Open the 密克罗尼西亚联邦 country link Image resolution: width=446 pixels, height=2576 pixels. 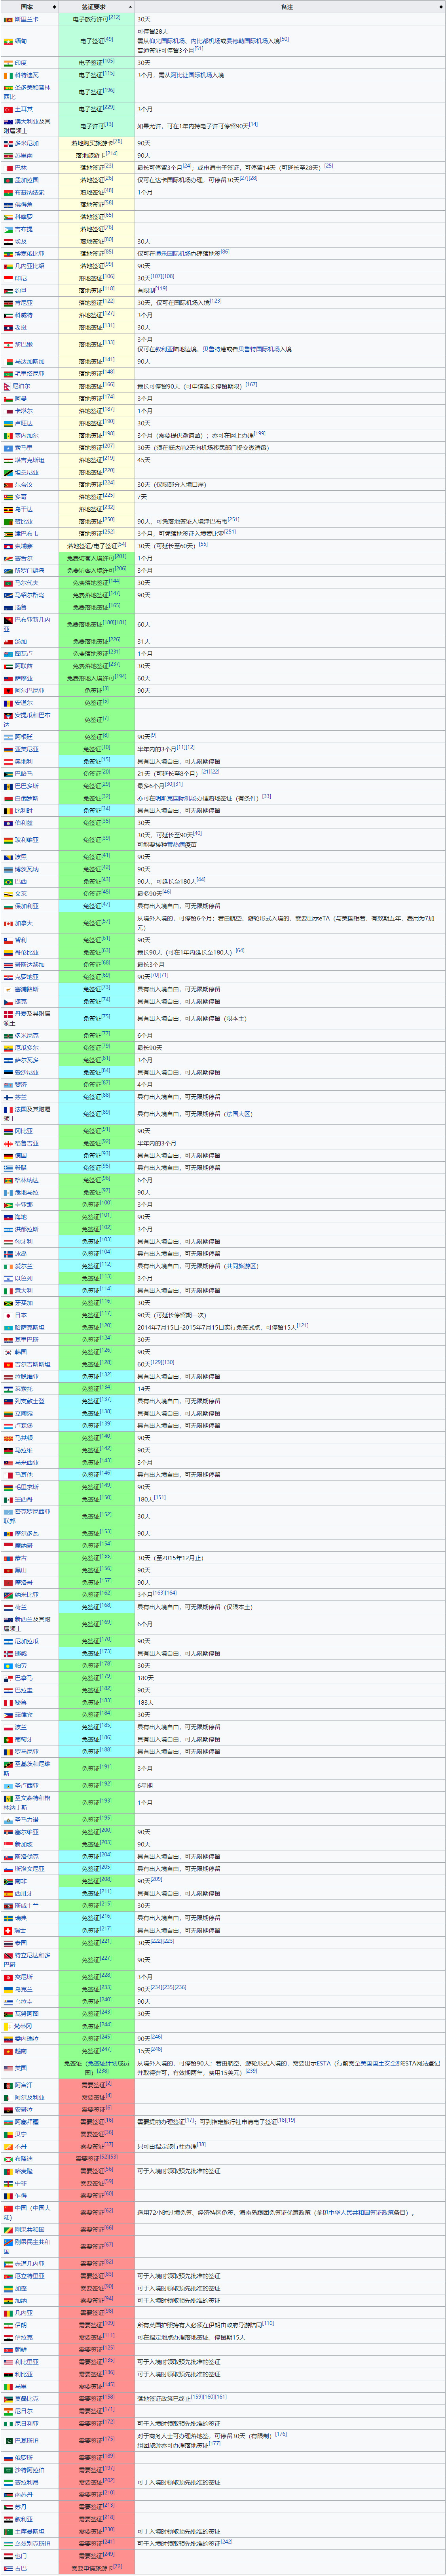pos(27,1516)
